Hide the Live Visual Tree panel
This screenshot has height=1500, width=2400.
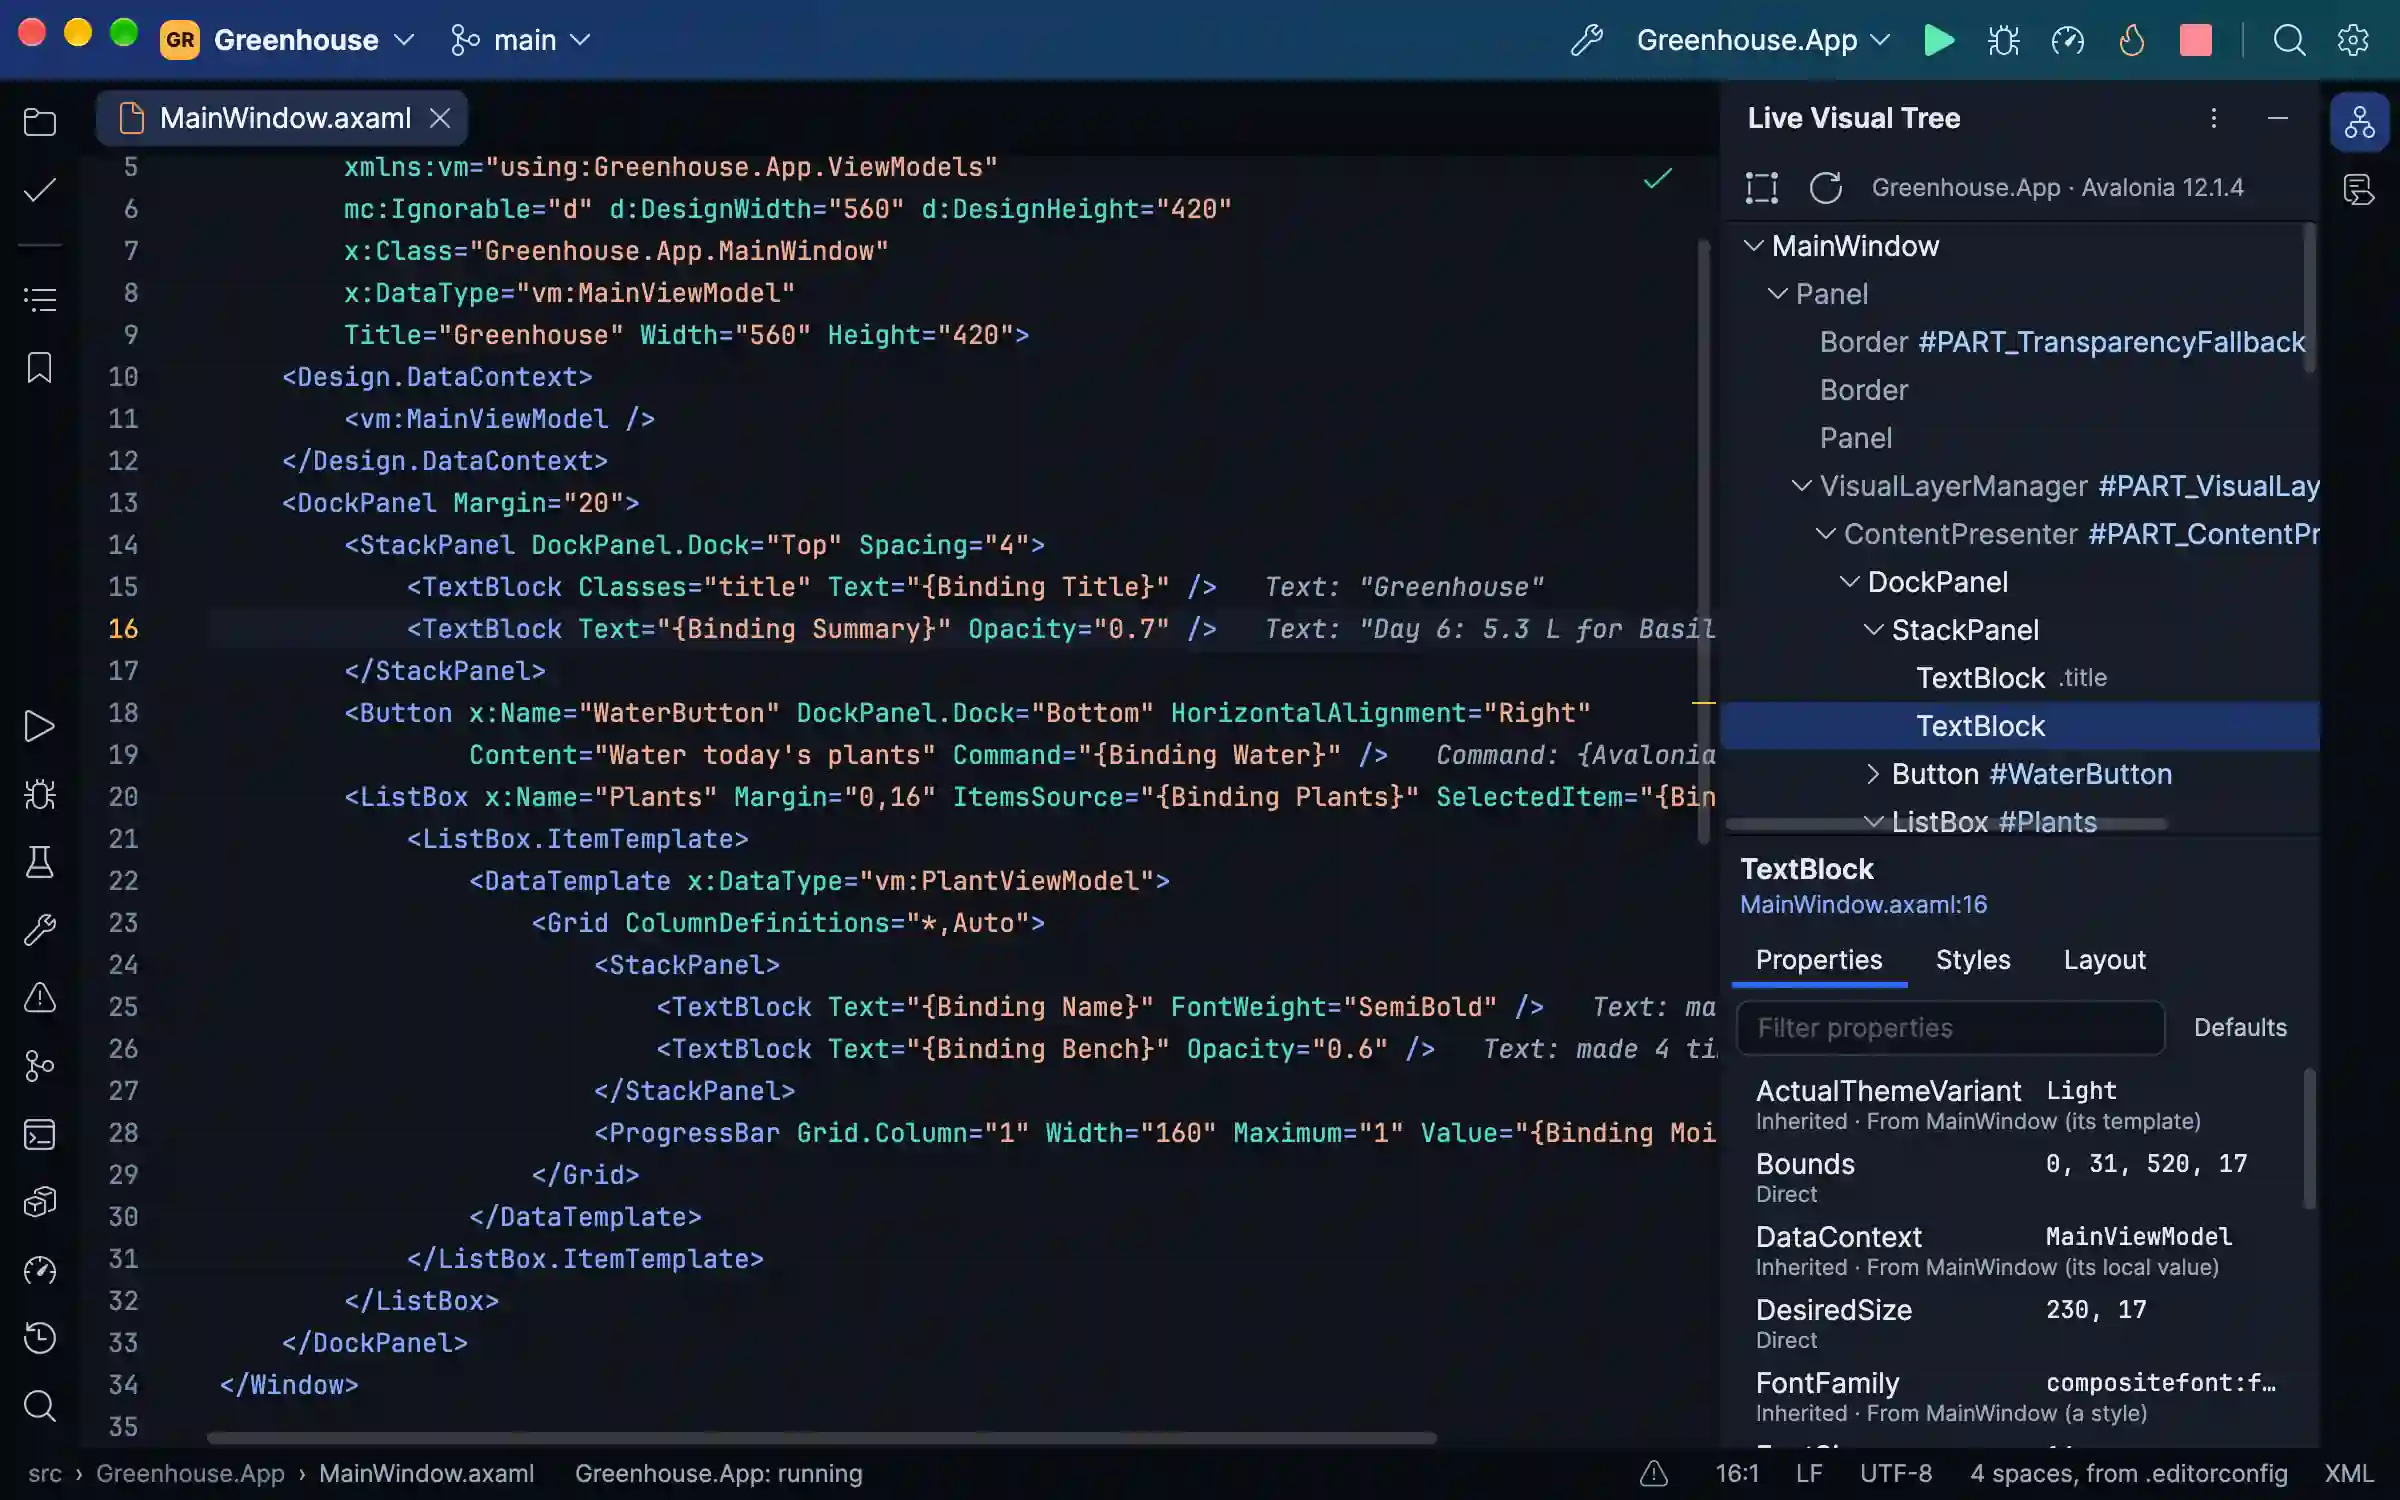(x=2278, y=118)
